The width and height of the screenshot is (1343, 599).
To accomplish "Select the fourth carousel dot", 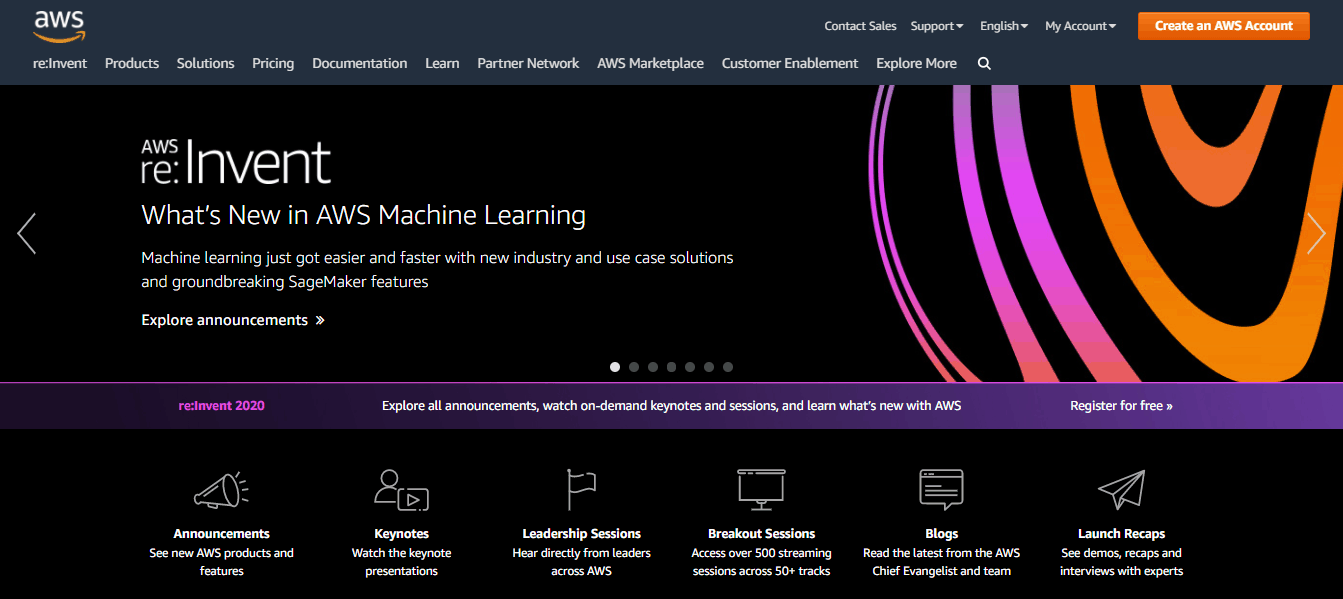I will click(672, 367).
